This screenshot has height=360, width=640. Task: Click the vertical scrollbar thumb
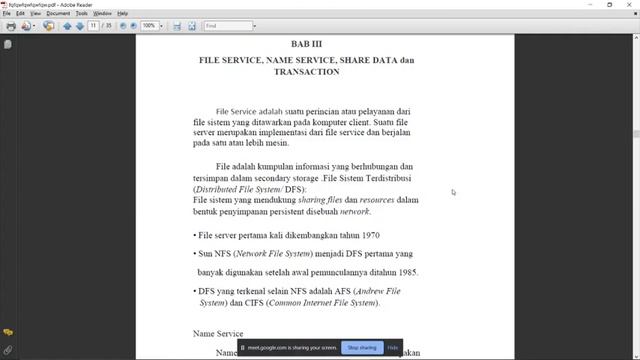pyautogui.click(x=636, y=133)
